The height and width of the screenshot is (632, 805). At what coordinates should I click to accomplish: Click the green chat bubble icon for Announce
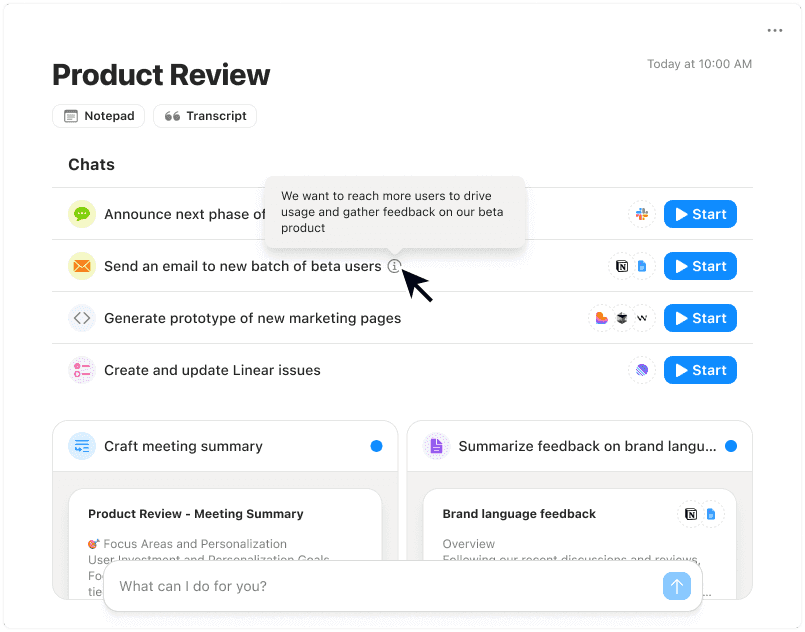(x=81, y=213)
